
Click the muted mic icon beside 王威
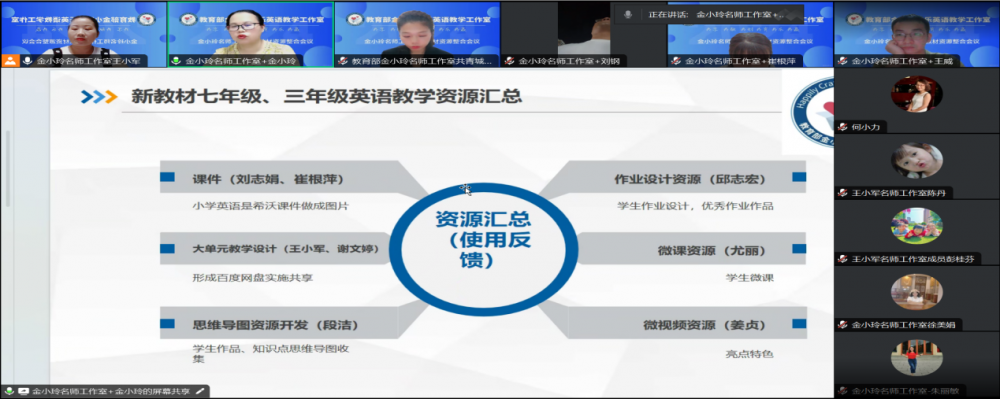click(842, 61)
